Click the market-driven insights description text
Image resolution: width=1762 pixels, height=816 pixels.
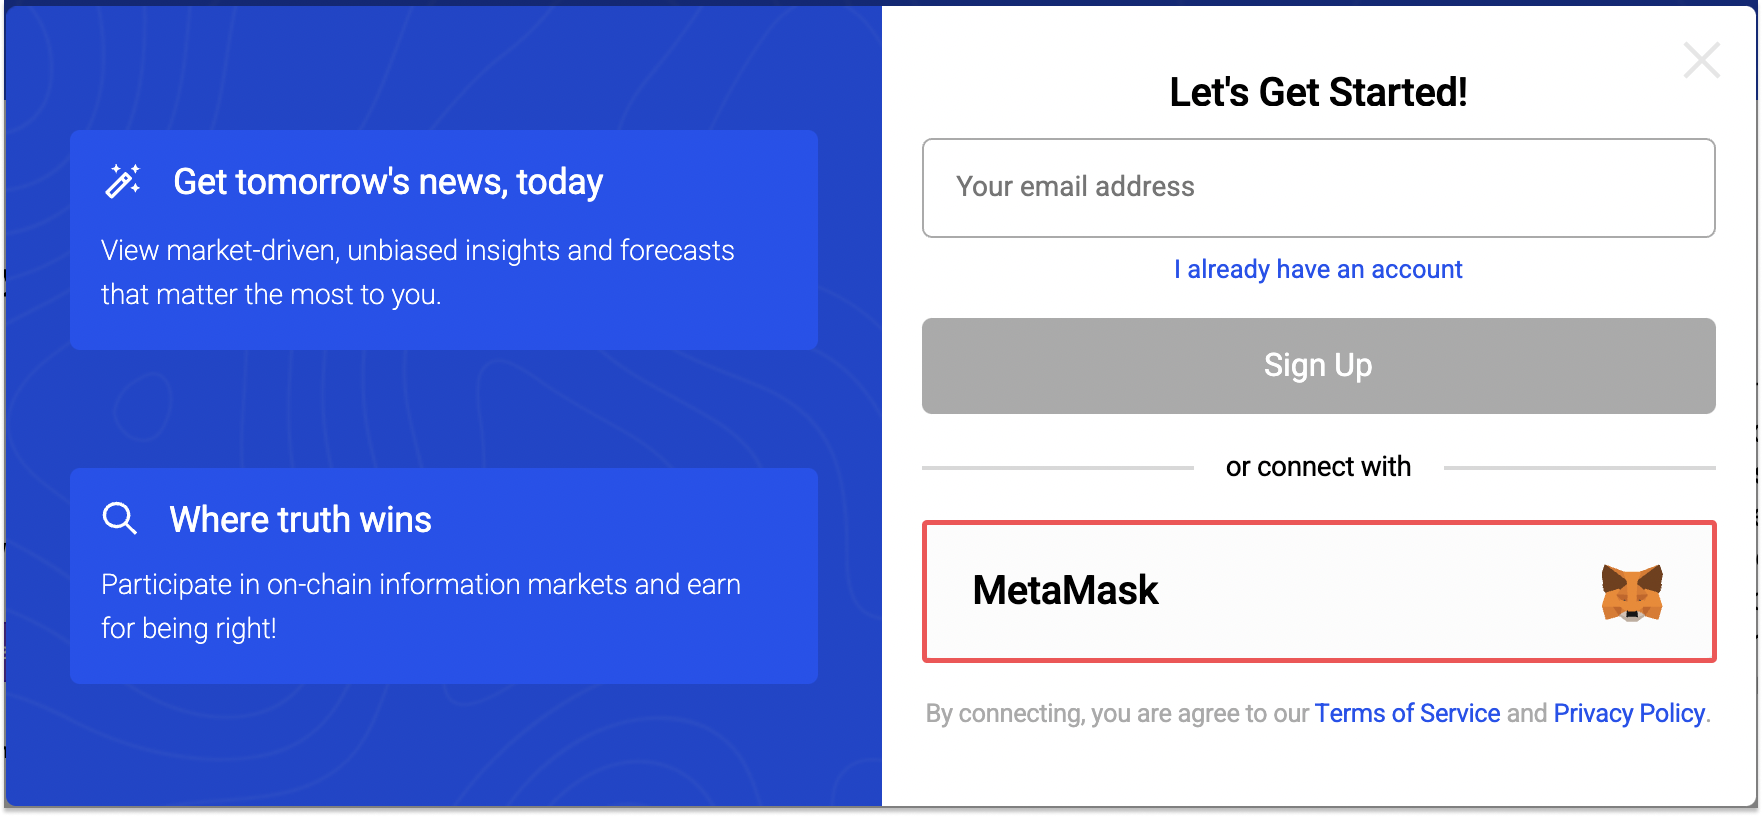coord(418,272)
